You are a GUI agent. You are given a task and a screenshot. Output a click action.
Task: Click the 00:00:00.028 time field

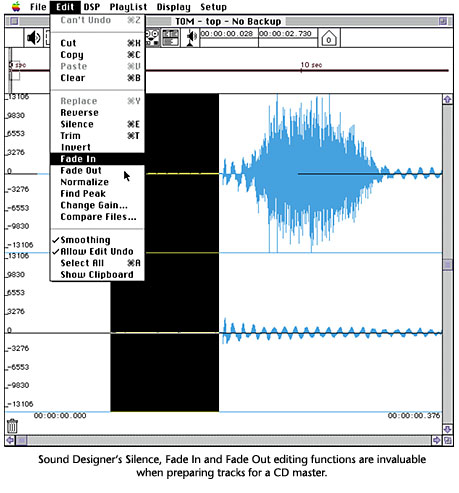[x=228, y=34]
